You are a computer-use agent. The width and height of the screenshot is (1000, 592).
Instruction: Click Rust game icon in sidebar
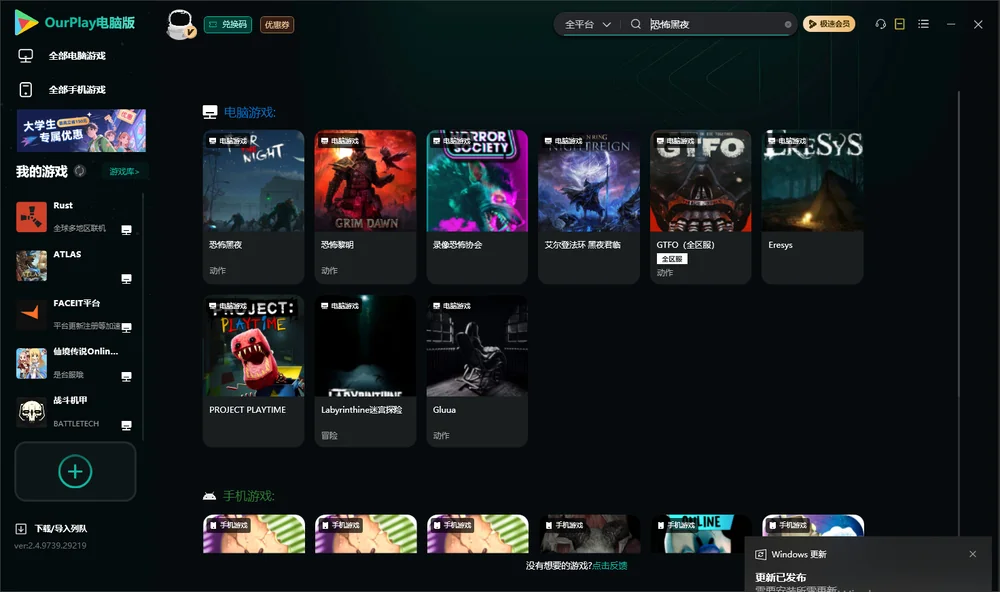point(31,217)
